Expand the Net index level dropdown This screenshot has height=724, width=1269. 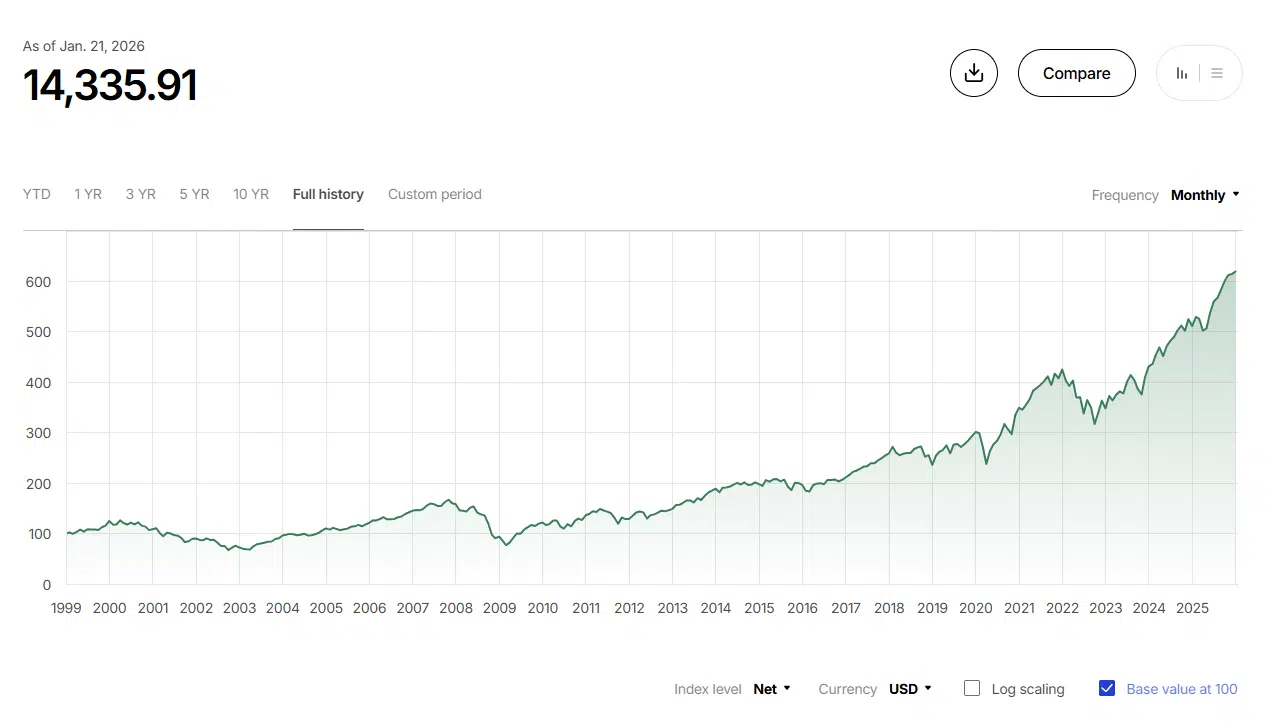[x=771, y=689]
